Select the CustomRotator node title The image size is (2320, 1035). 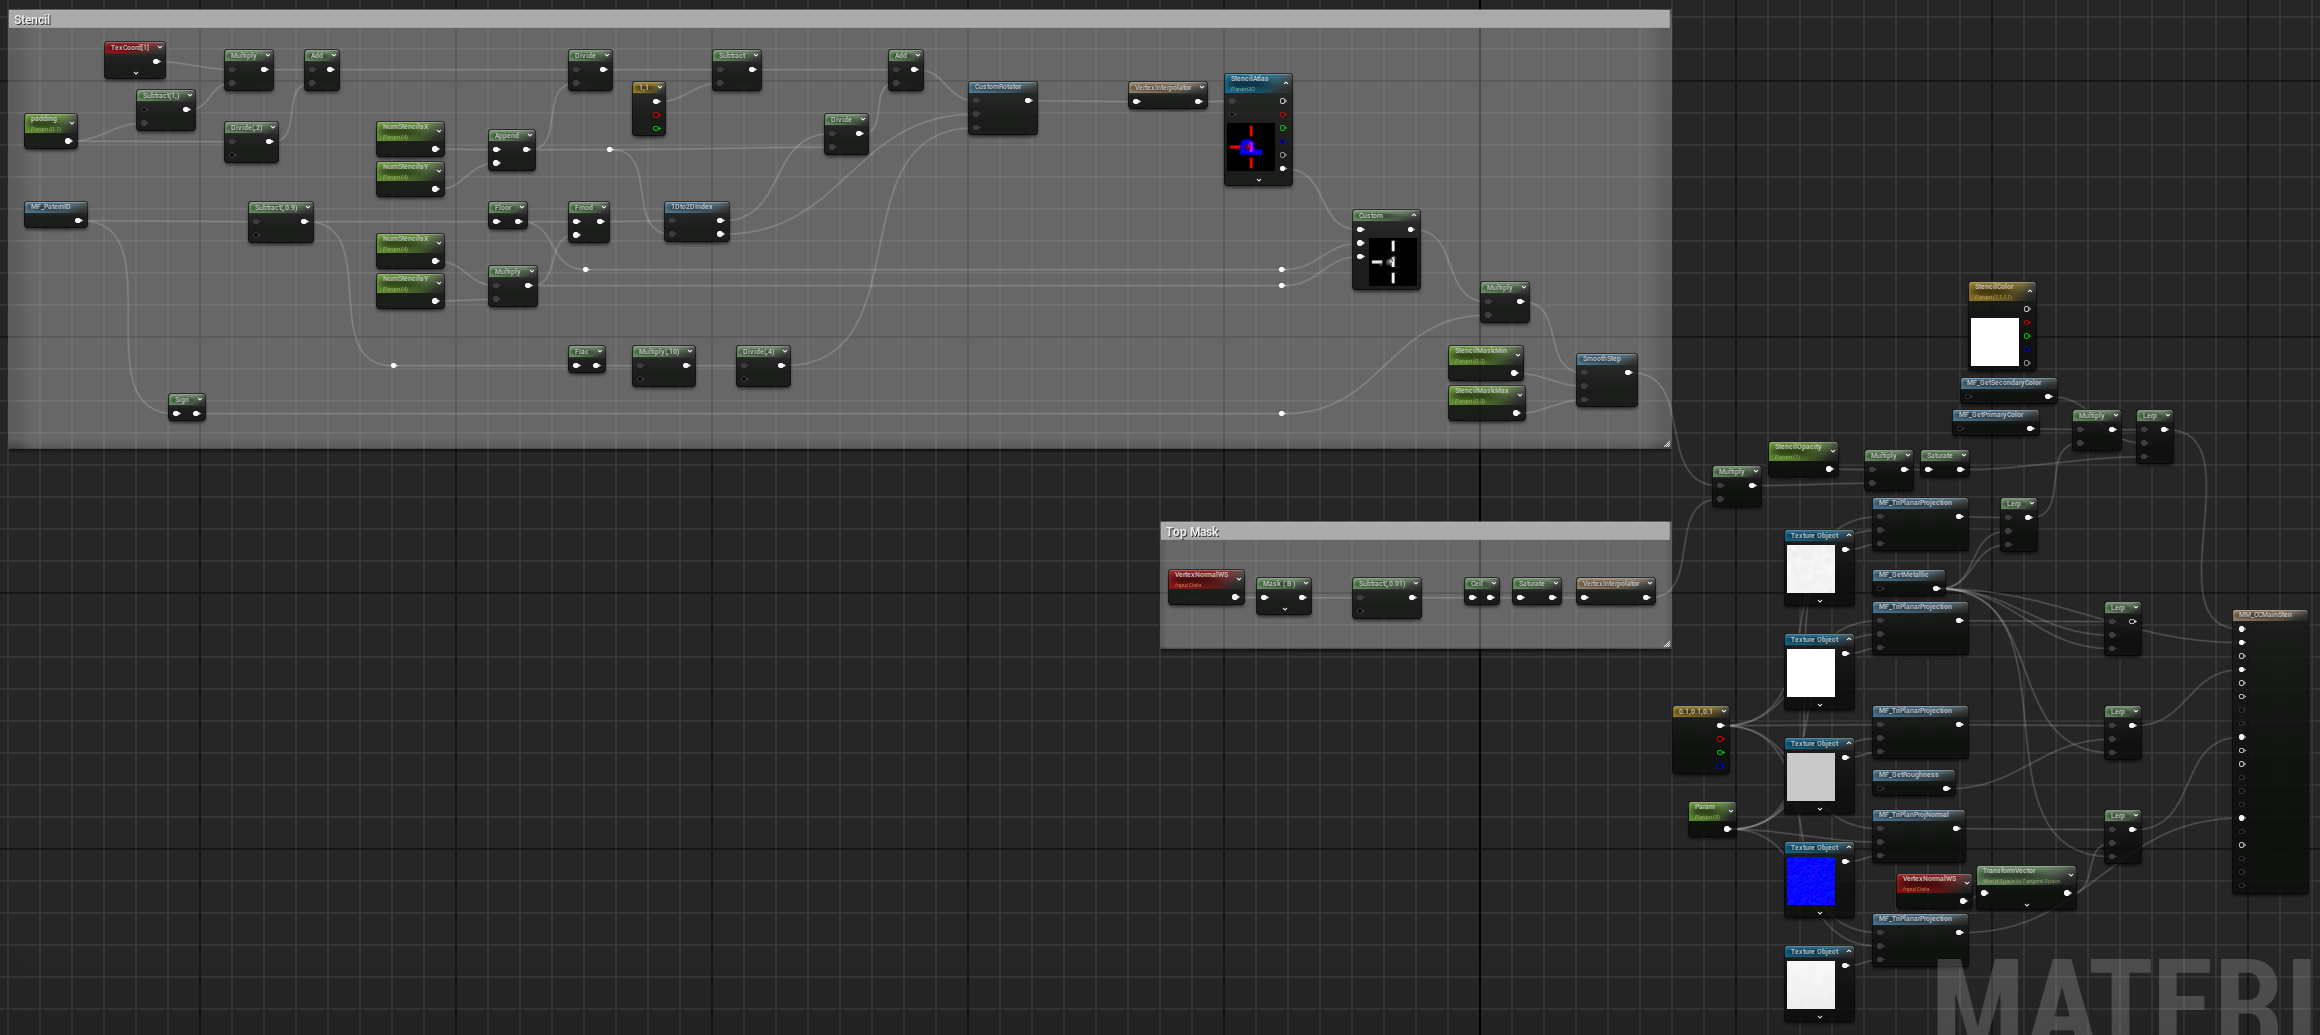(x=998, y=87)
